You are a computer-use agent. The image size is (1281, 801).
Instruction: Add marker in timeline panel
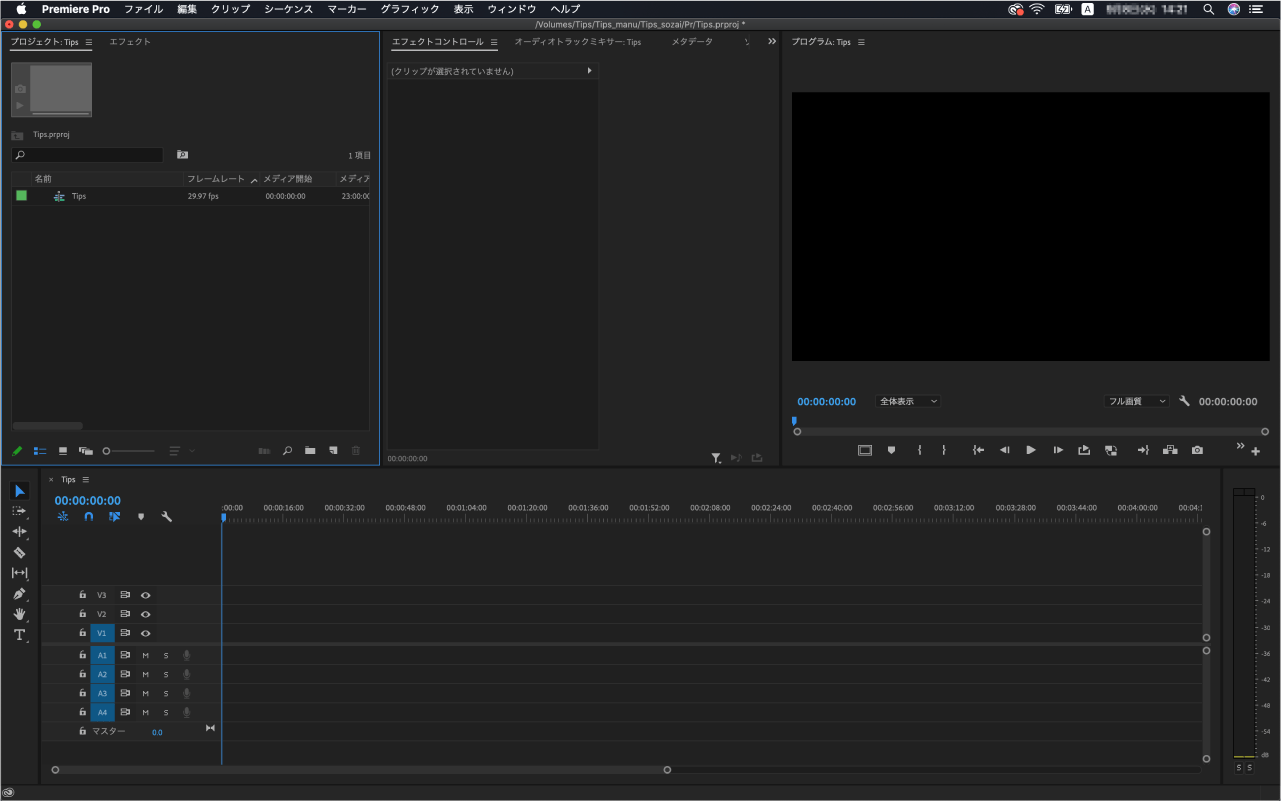141,517
